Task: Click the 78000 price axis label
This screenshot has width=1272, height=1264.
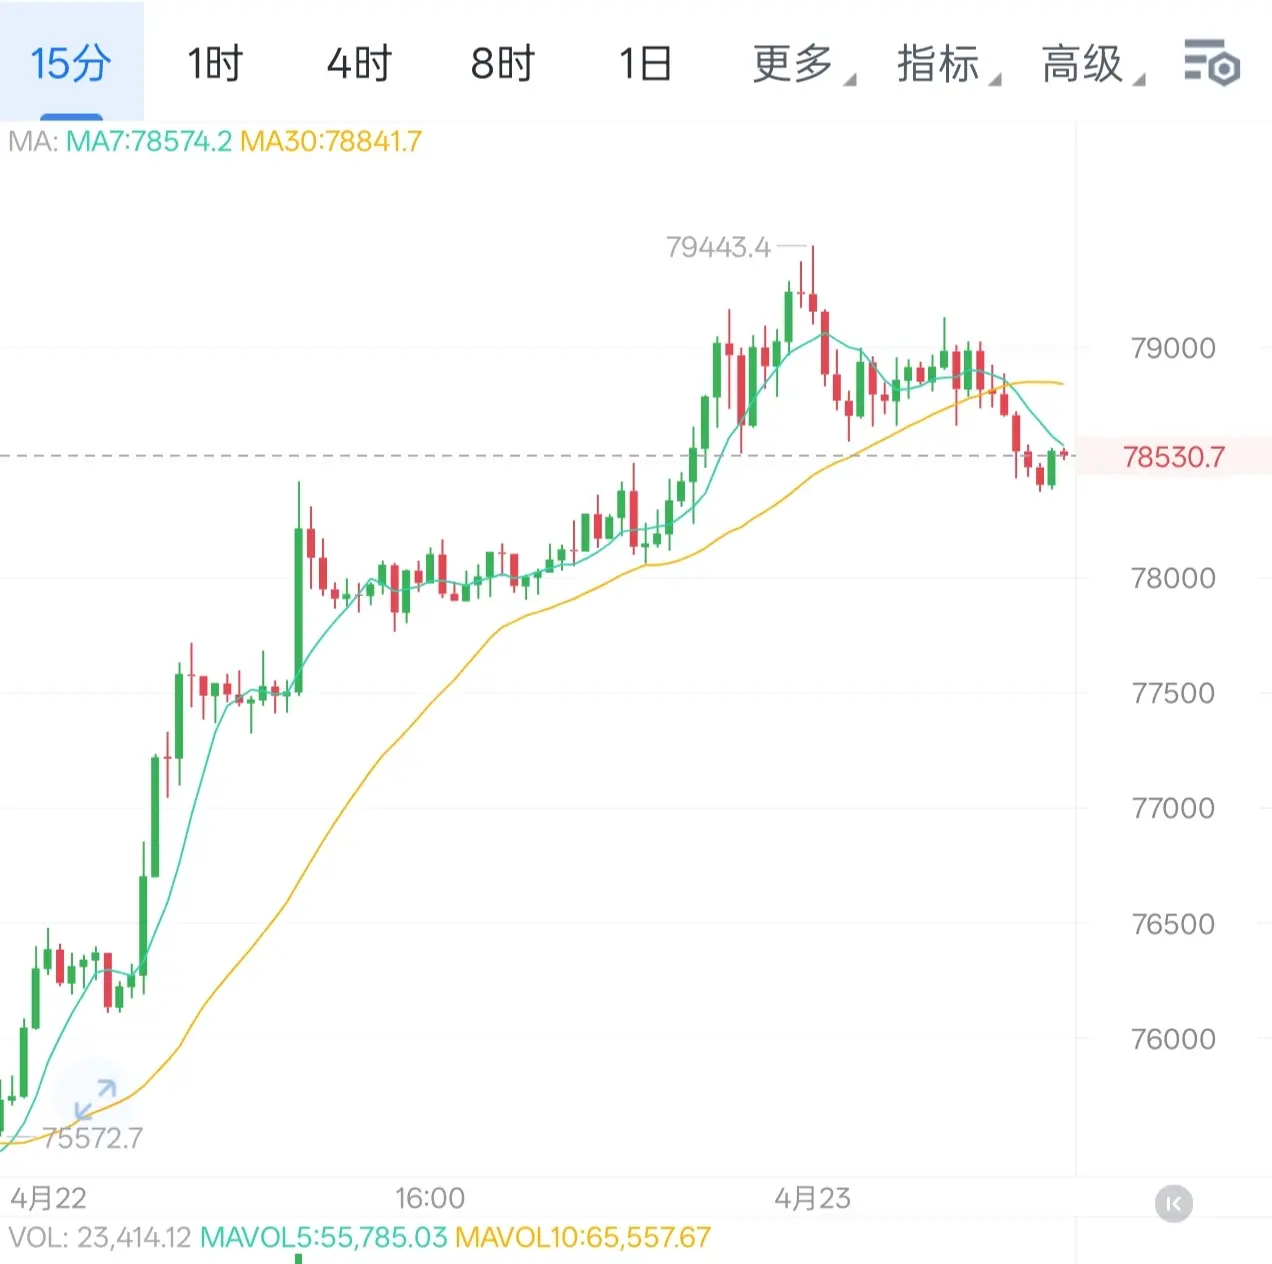Action: point(1173,578)
